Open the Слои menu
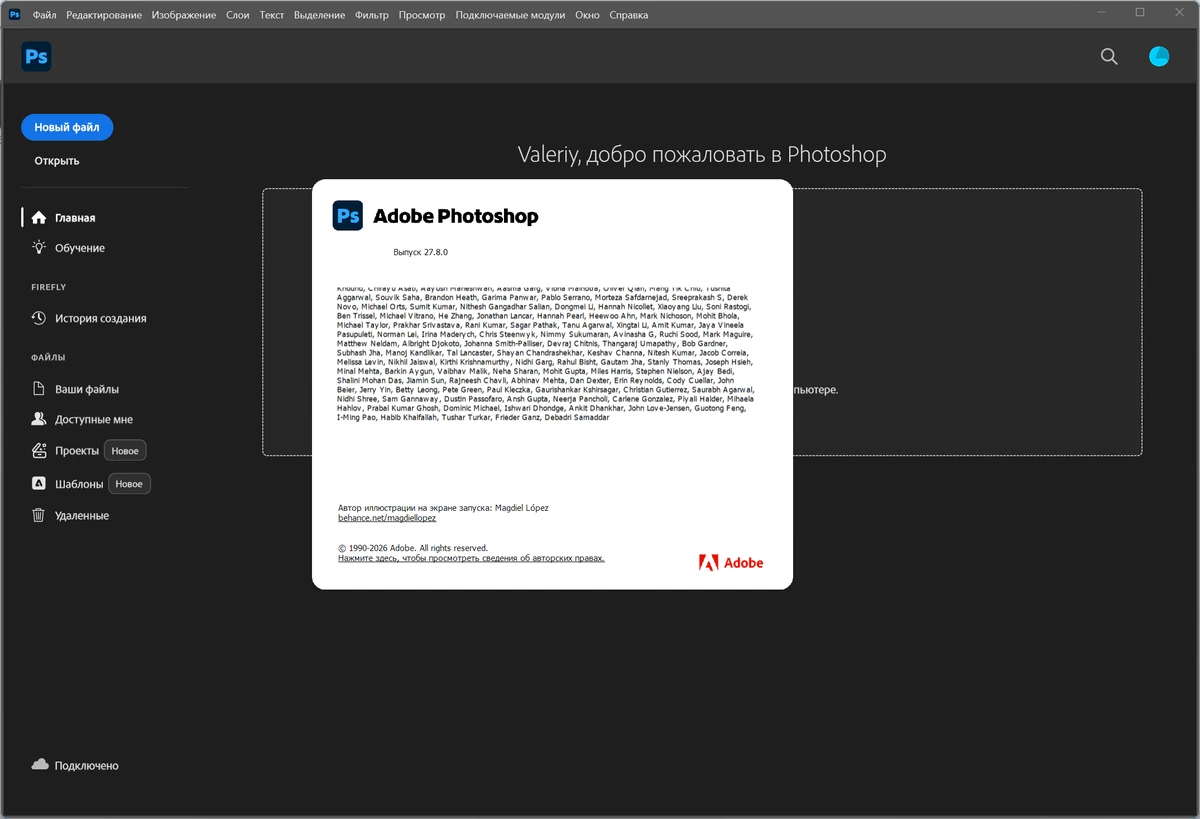Screen dimensions: 1200x819 tap(238, 15)
